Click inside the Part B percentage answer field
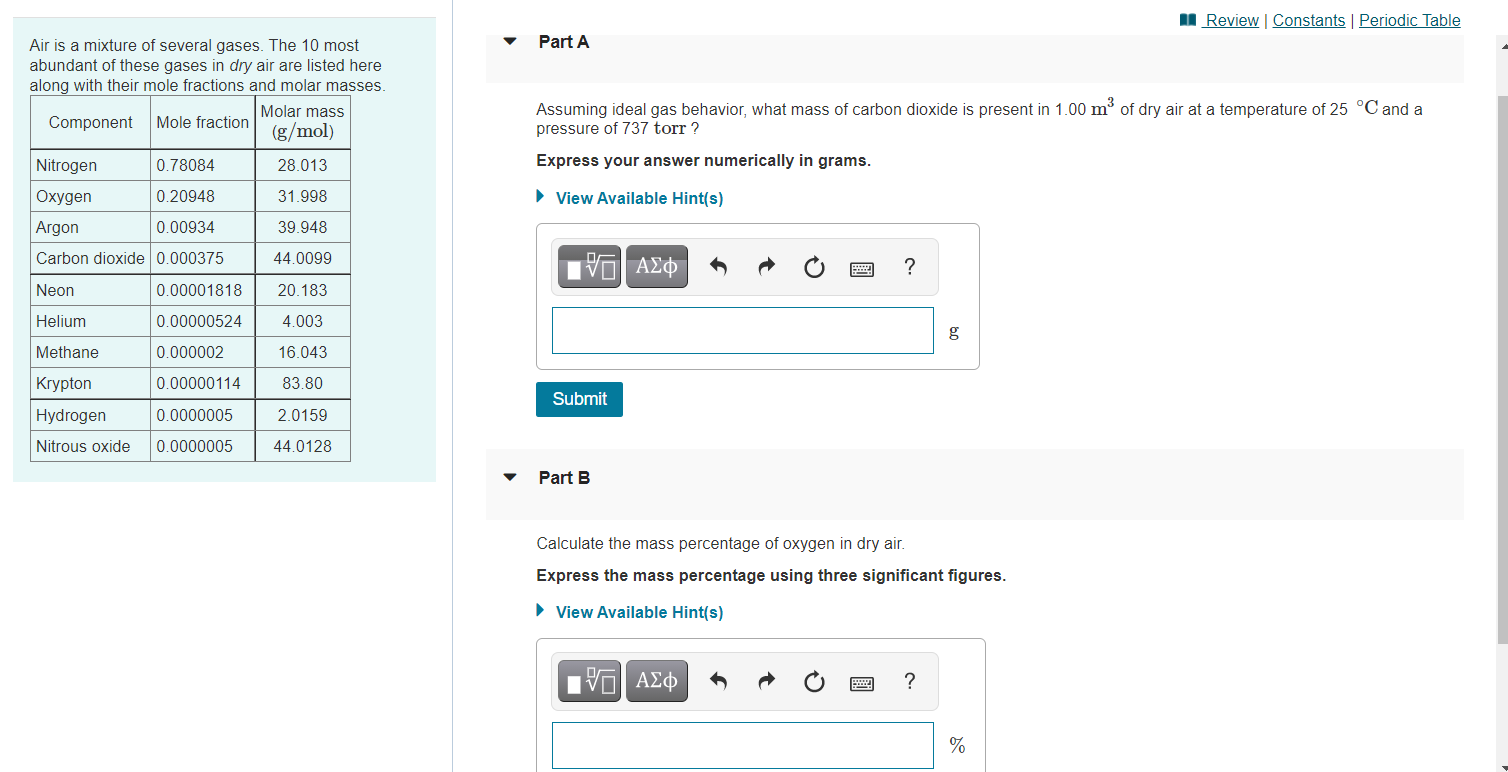Image resolution: width=1508 pixels, height=772 pixels. 742,745
